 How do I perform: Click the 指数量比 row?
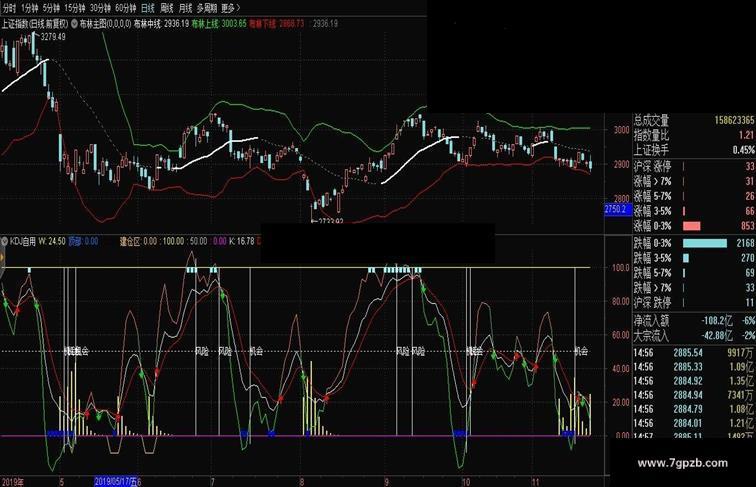[x=694, y=135]
